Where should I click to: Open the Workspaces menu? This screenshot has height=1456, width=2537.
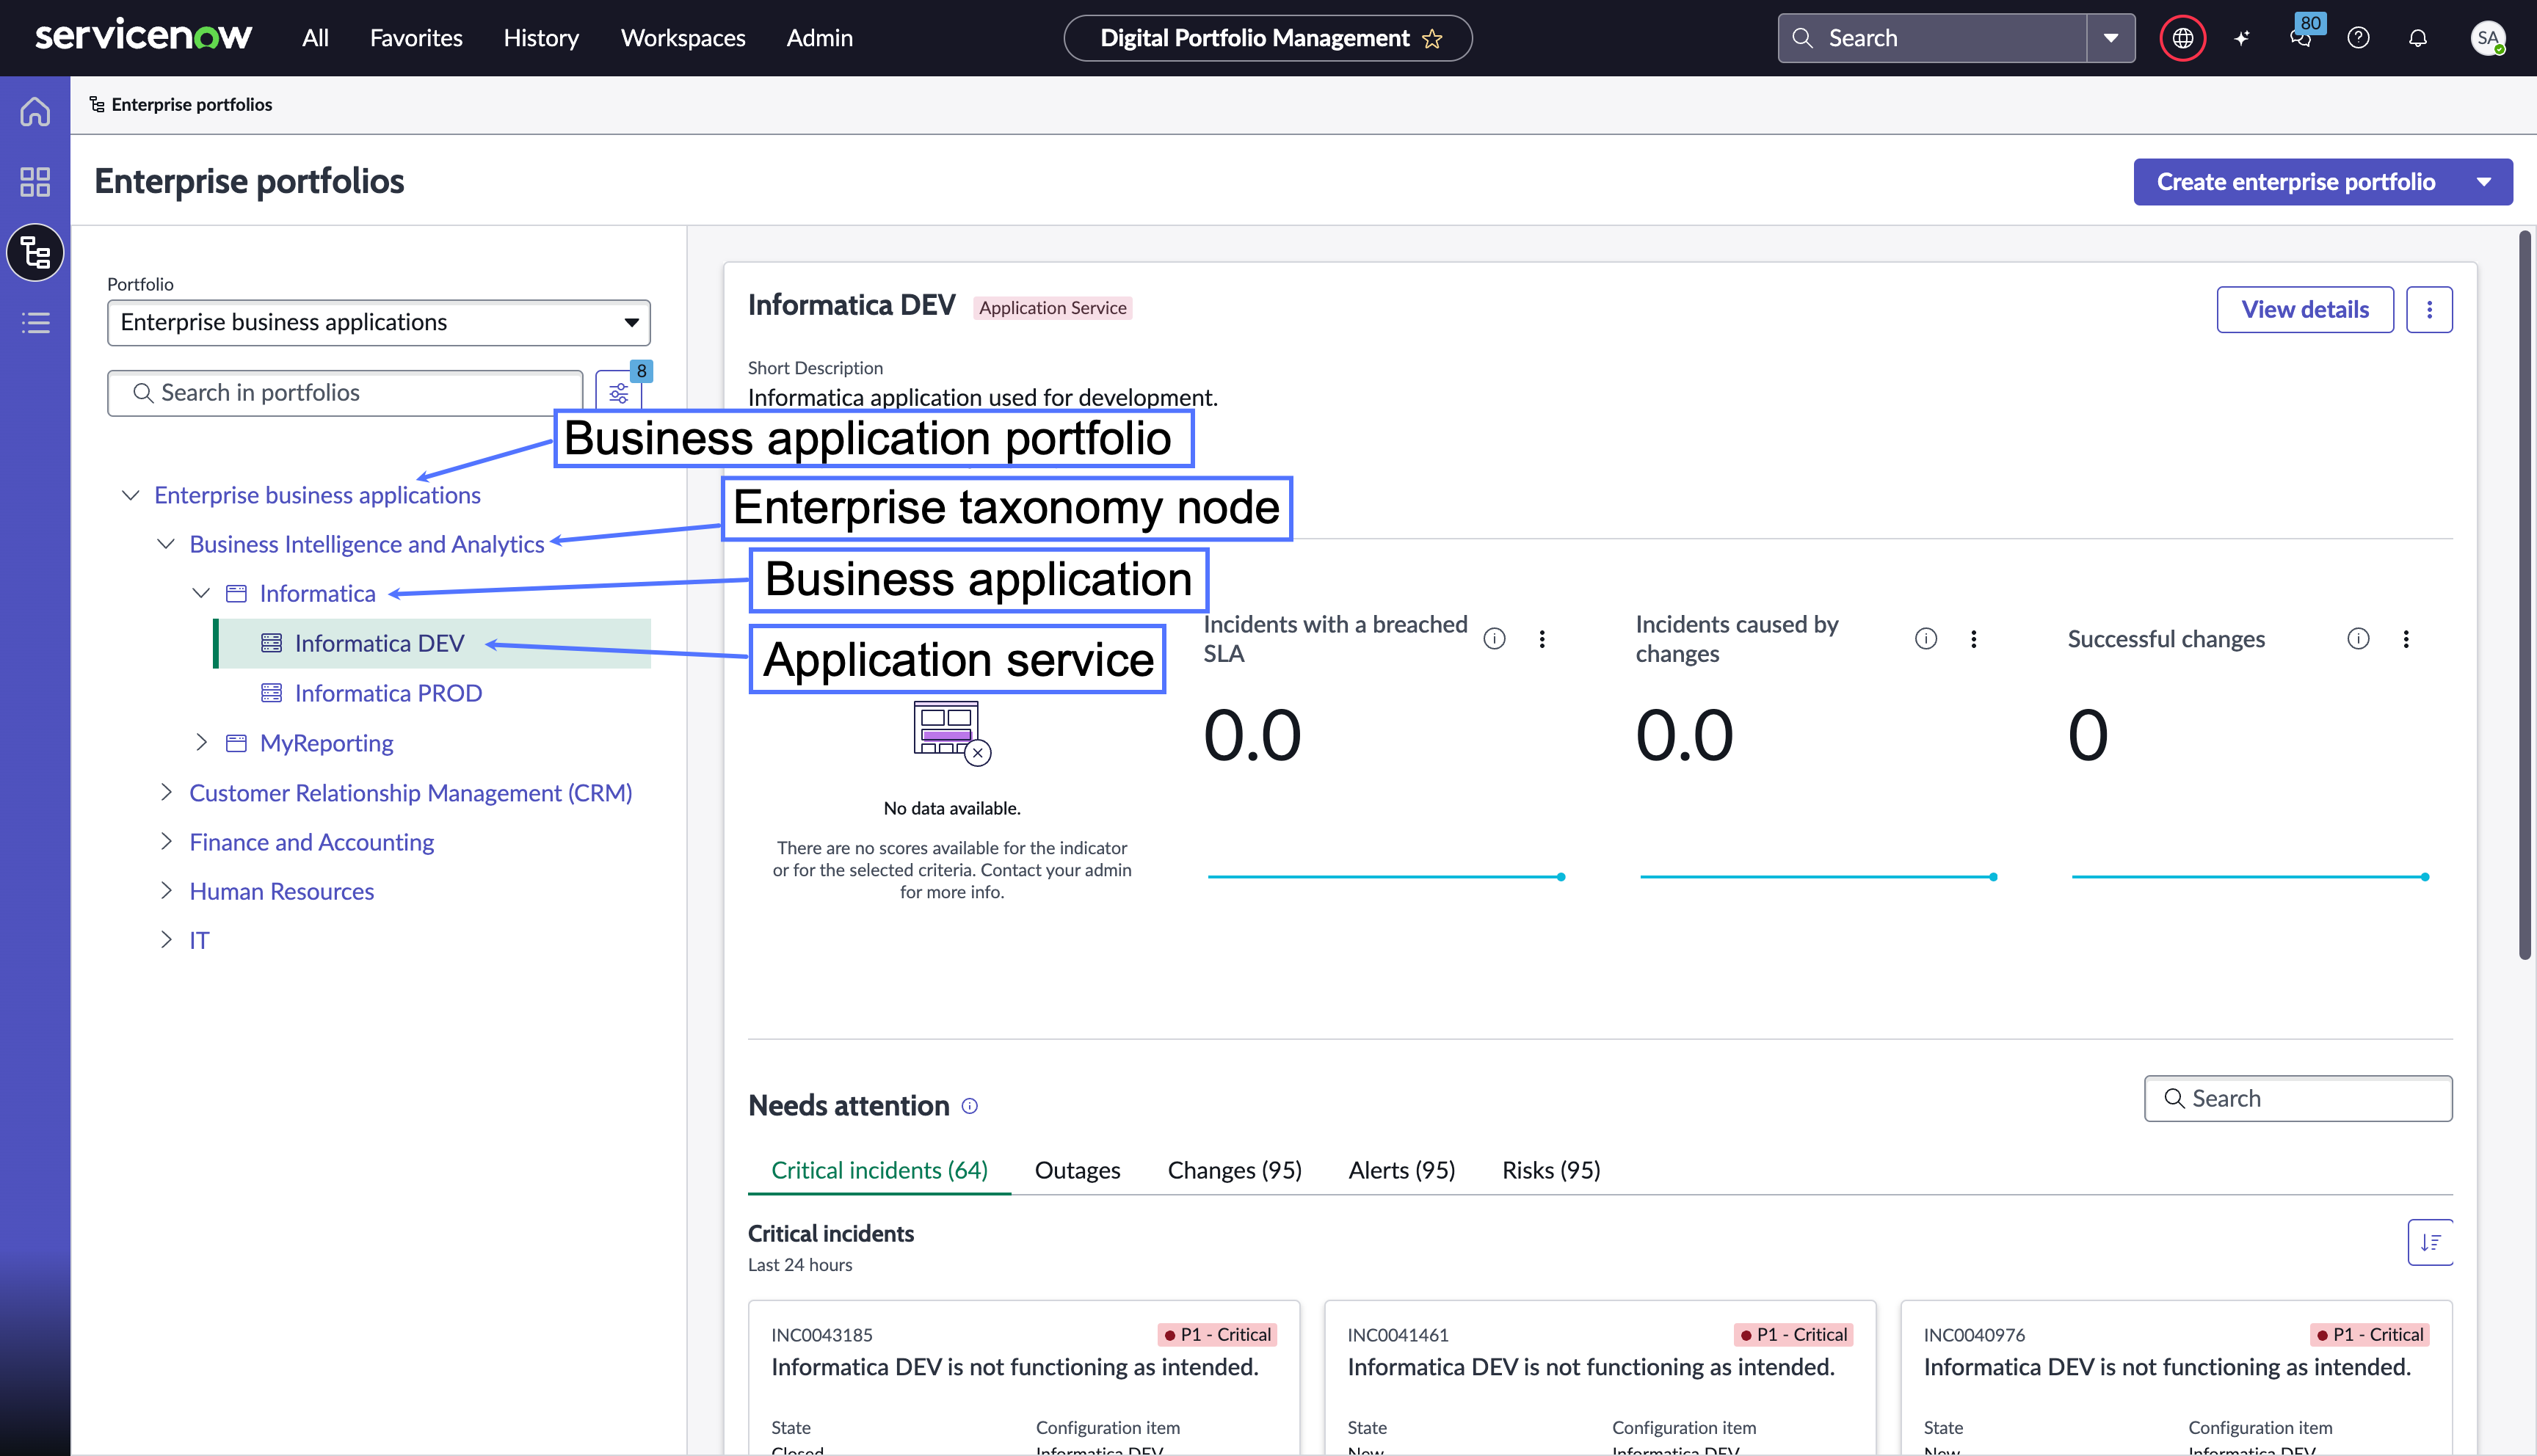tap(683, 38)
